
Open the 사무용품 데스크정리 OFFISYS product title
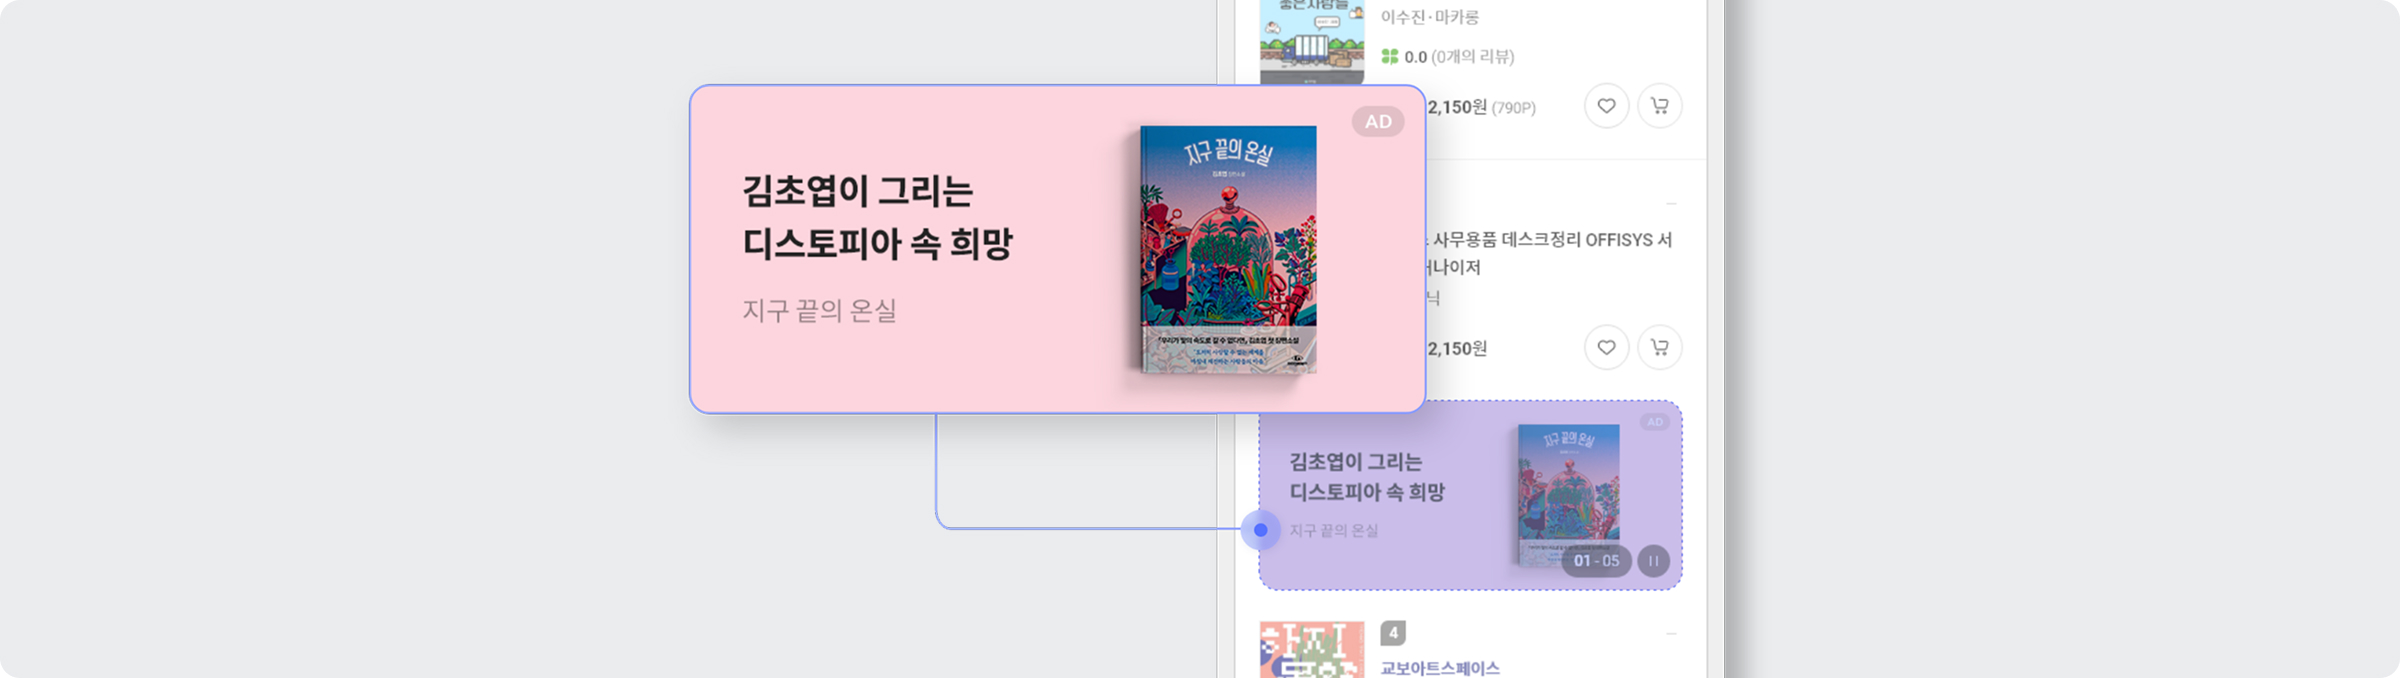1547,253
